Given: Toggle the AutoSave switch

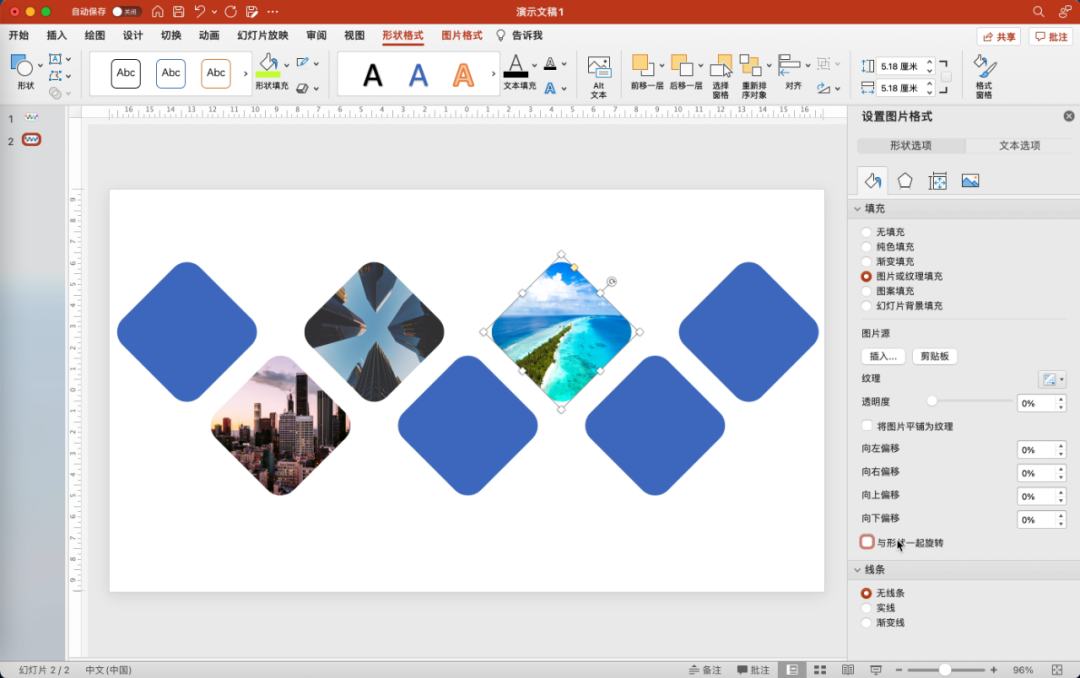Looking at the screenshot, I should 126,12.
